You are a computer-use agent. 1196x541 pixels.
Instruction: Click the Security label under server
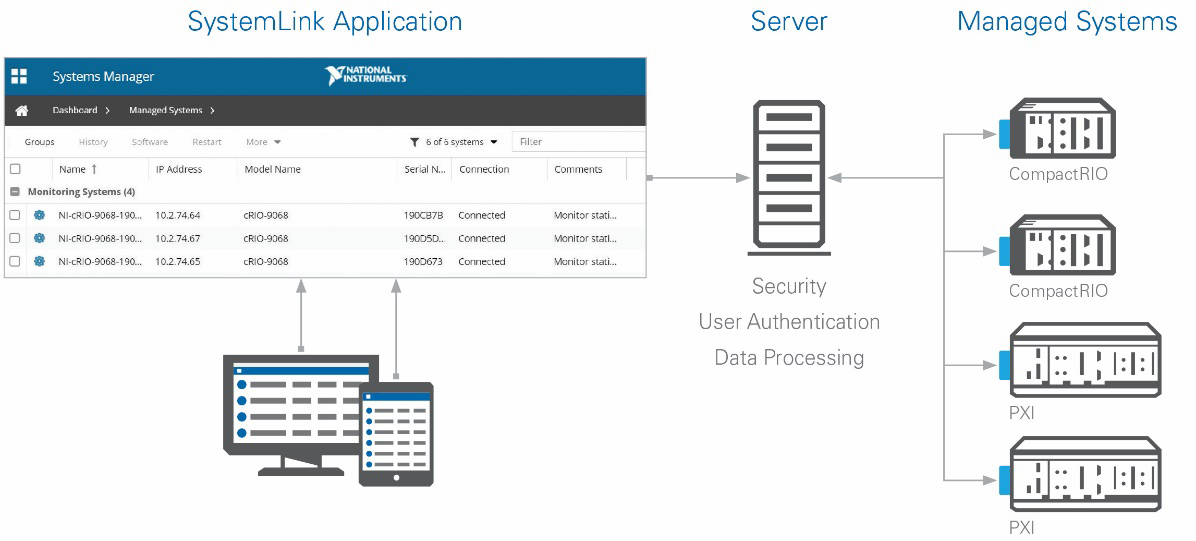pyautogui.click(x=789, y=286)
